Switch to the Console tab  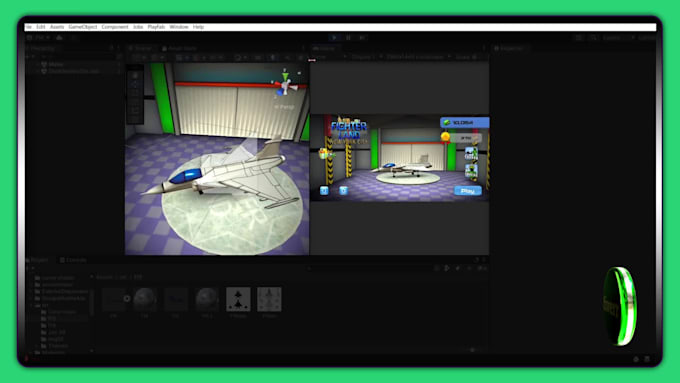[x=73, y=260]
